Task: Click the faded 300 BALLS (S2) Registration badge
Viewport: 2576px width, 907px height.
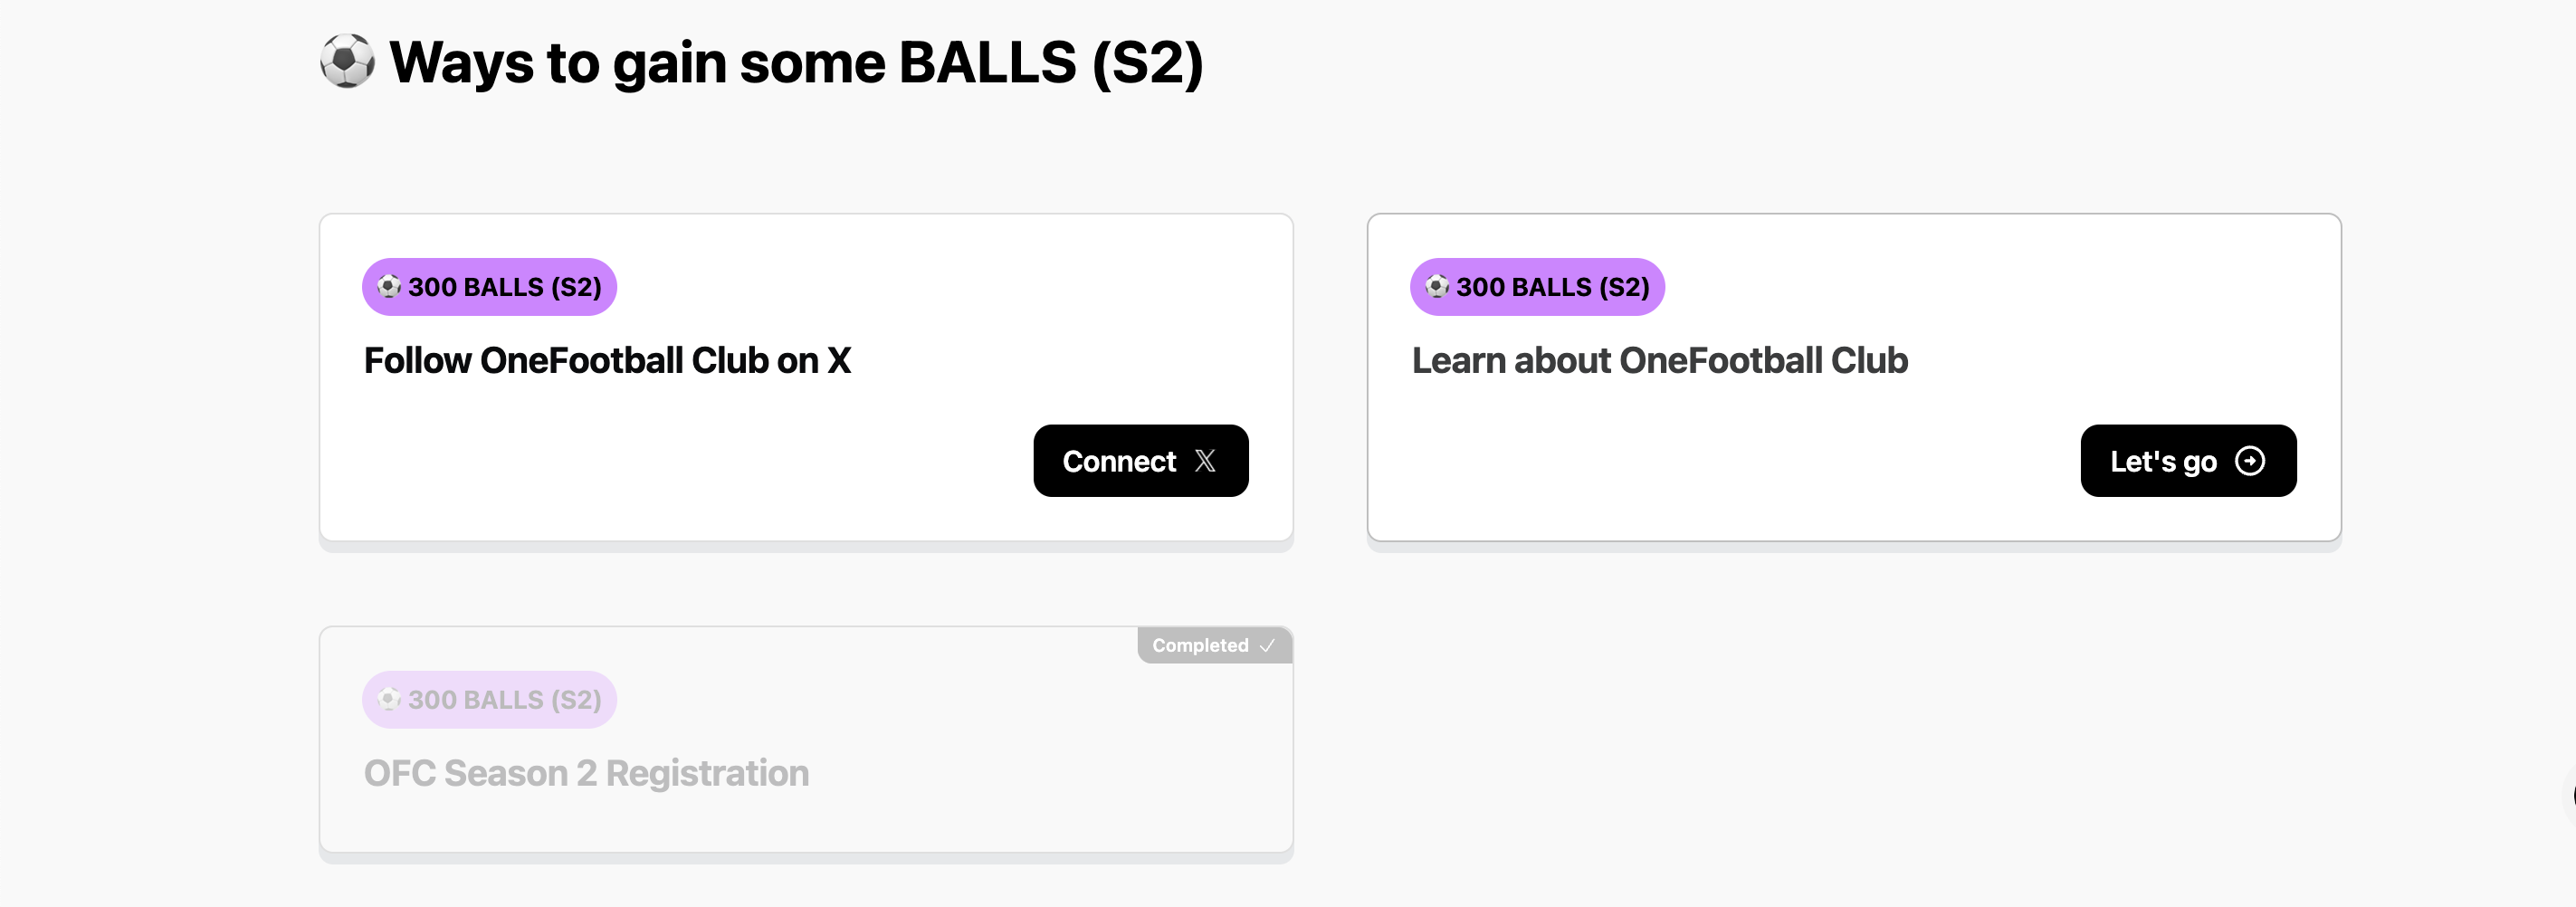Action: pyautogui.click(x=489, y=700)
